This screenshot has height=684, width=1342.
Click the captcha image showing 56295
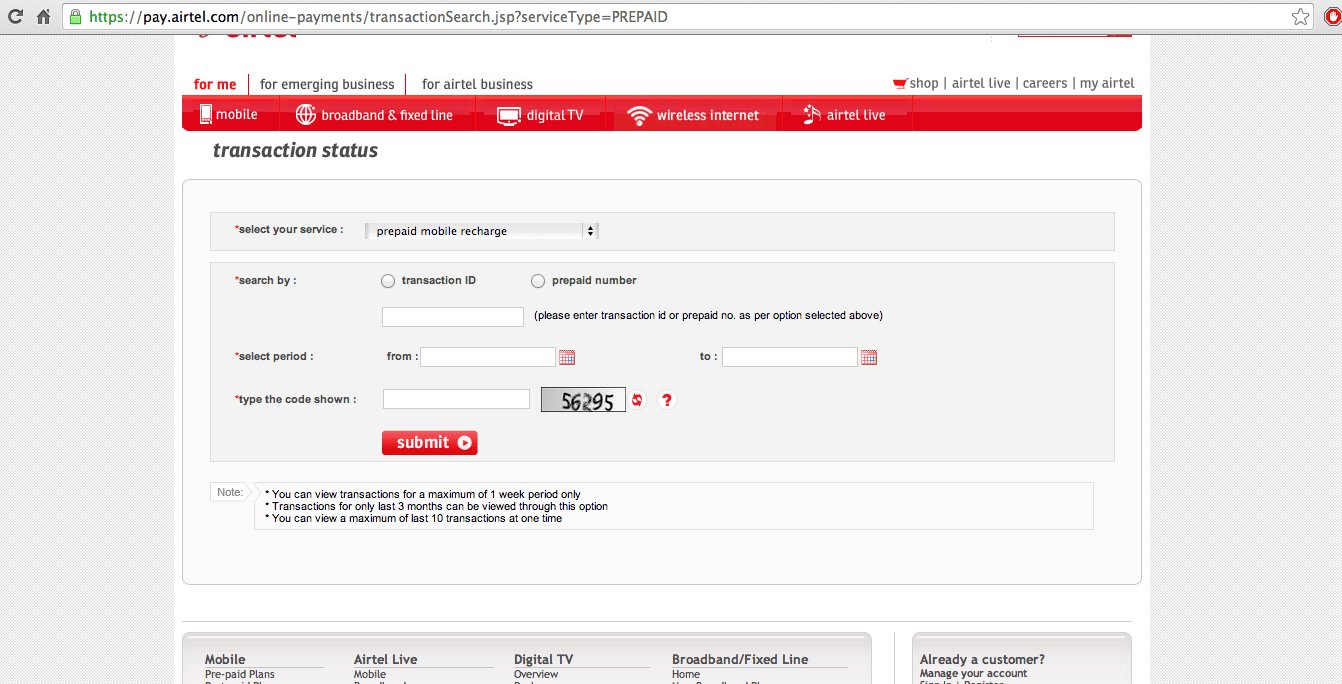[584, 400]
